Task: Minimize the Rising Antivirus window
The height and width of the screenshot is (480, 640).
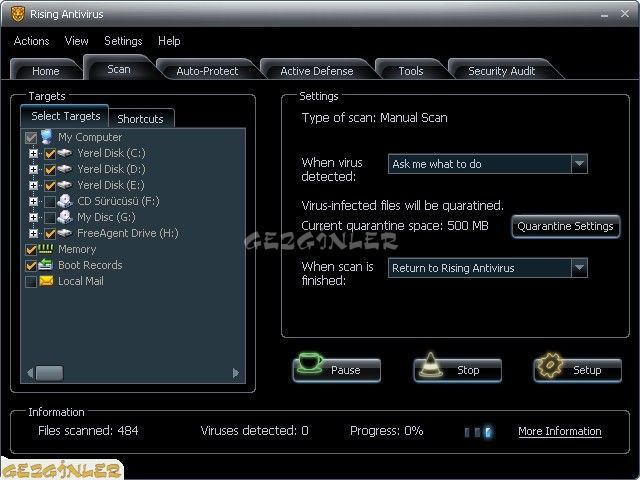Action: (x=604, y=15)
